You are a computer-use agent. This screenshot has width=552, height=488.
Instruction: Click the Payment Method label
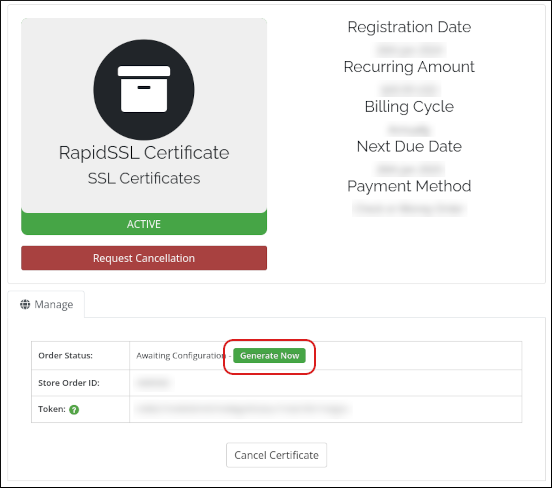coord(409,186)
